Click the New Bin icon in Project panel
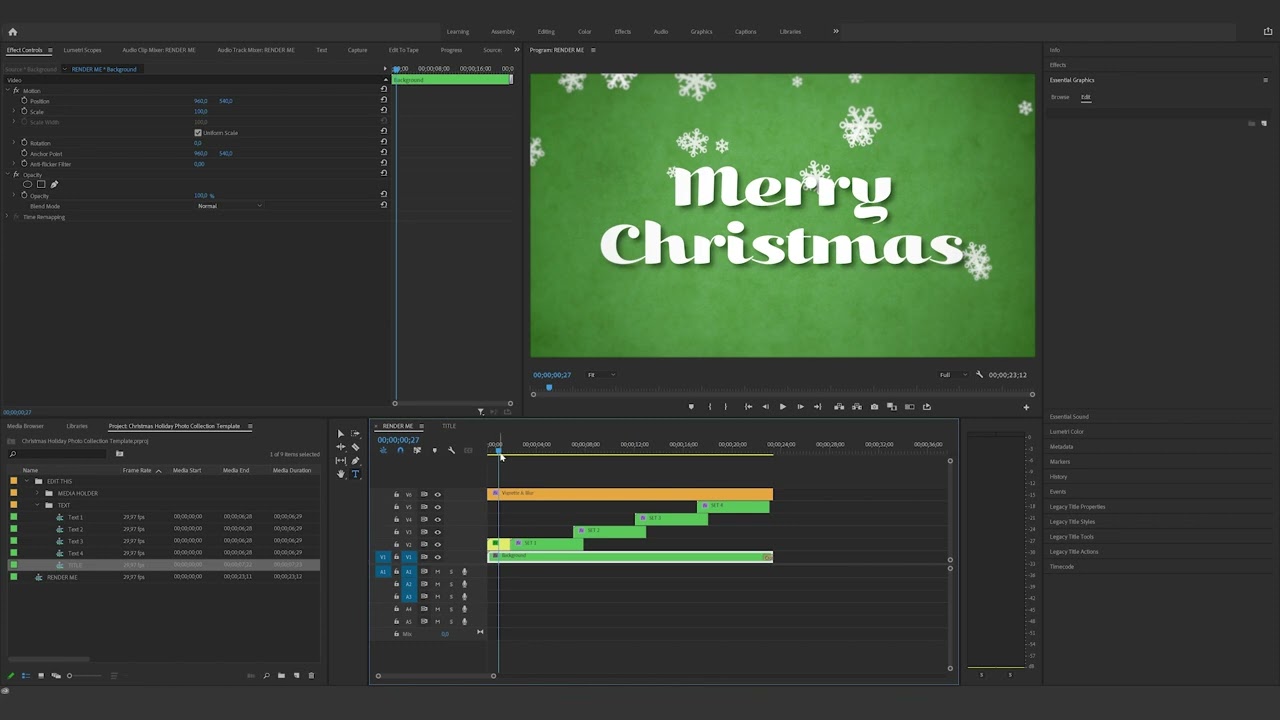1280x720 pixels. (281, 676)
